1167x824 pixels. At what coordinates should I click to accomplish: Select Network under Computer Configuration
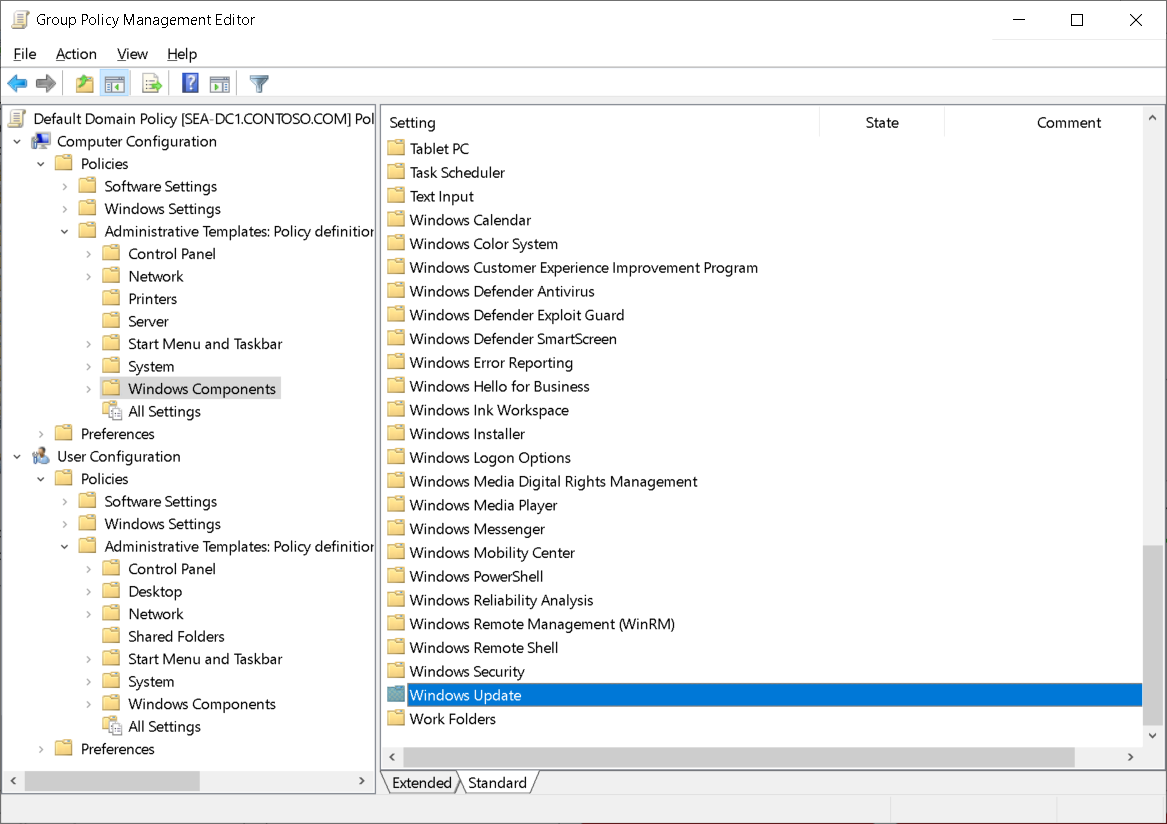pyautogui.click(x=156, y=276)
